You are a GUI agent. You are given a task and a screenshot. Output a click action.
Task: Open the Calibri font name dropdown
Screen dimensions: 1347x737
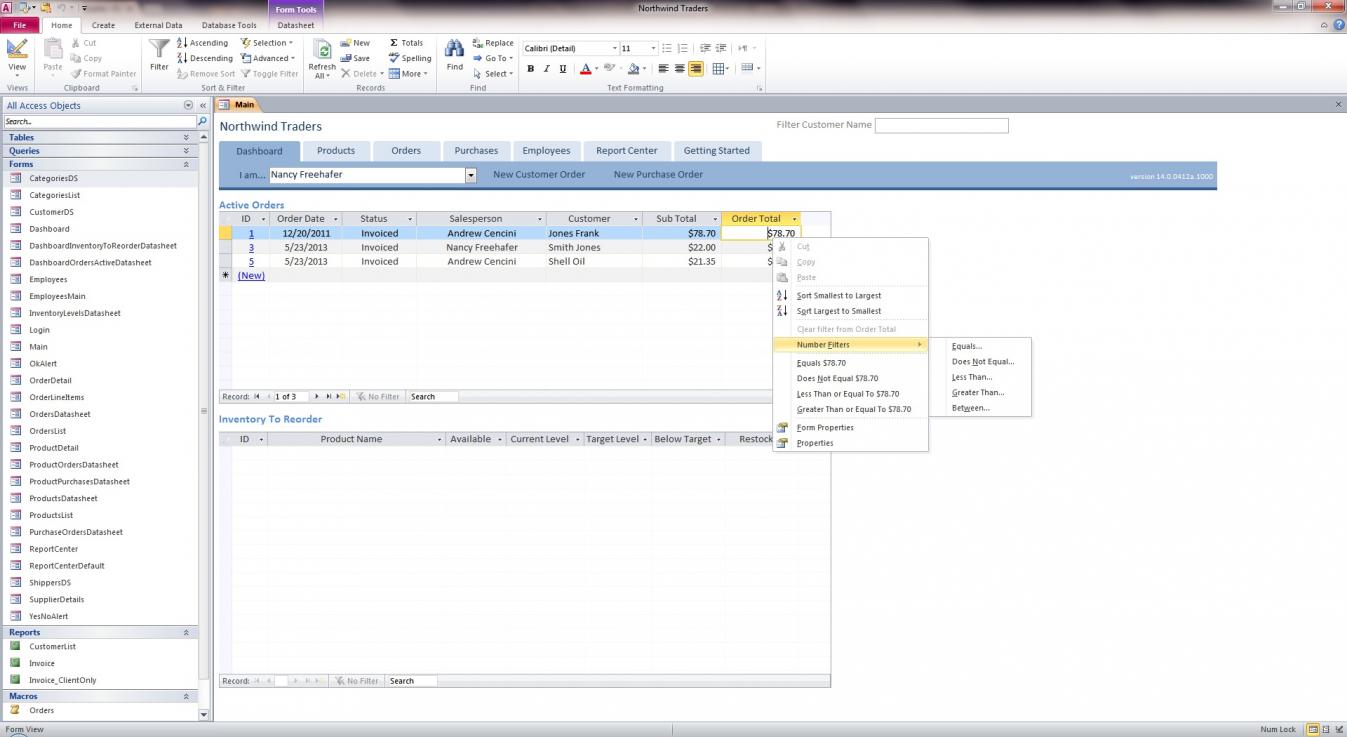(x=614, y=48)
